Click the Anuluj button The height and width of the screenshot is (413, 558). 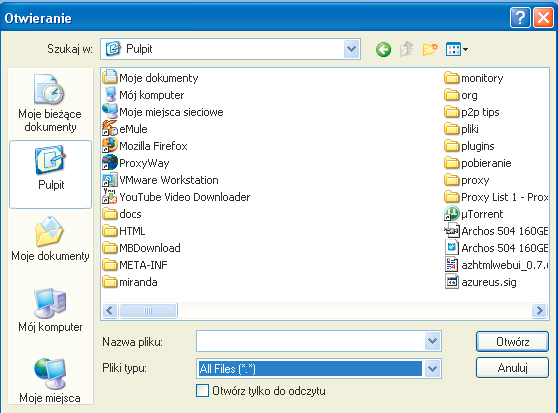tap(512, 367)
